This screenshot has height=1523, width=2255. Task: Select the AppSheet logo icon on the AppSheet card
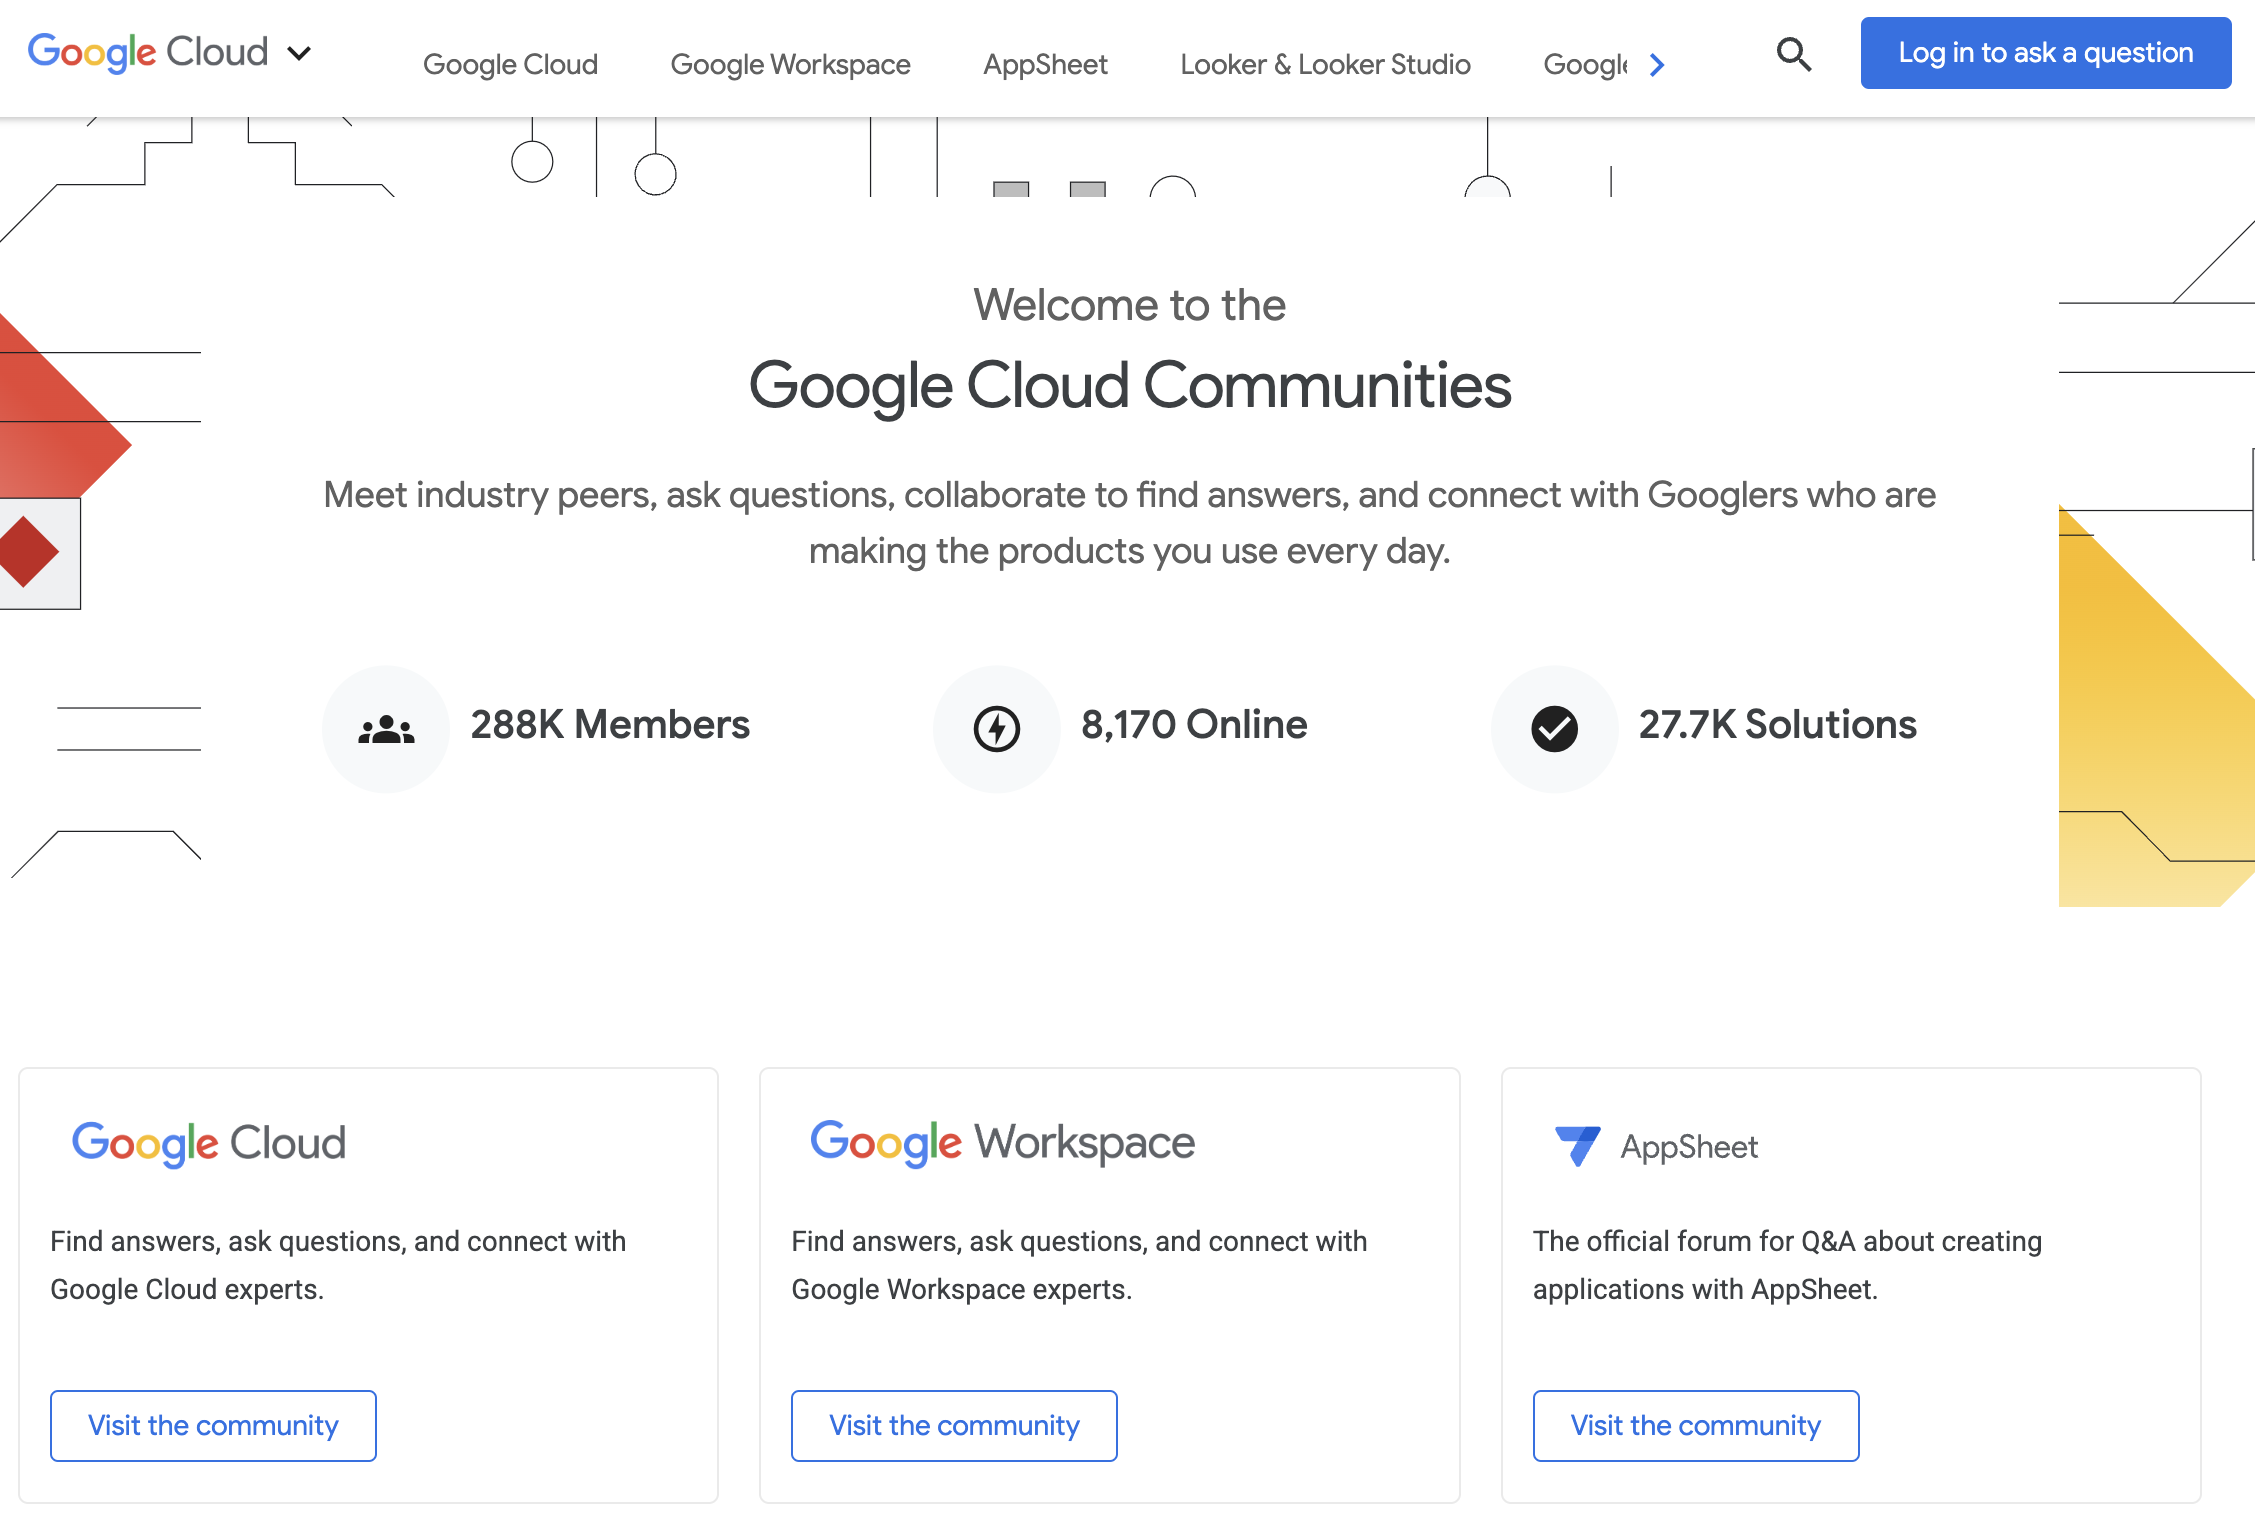(1577, 1146)
